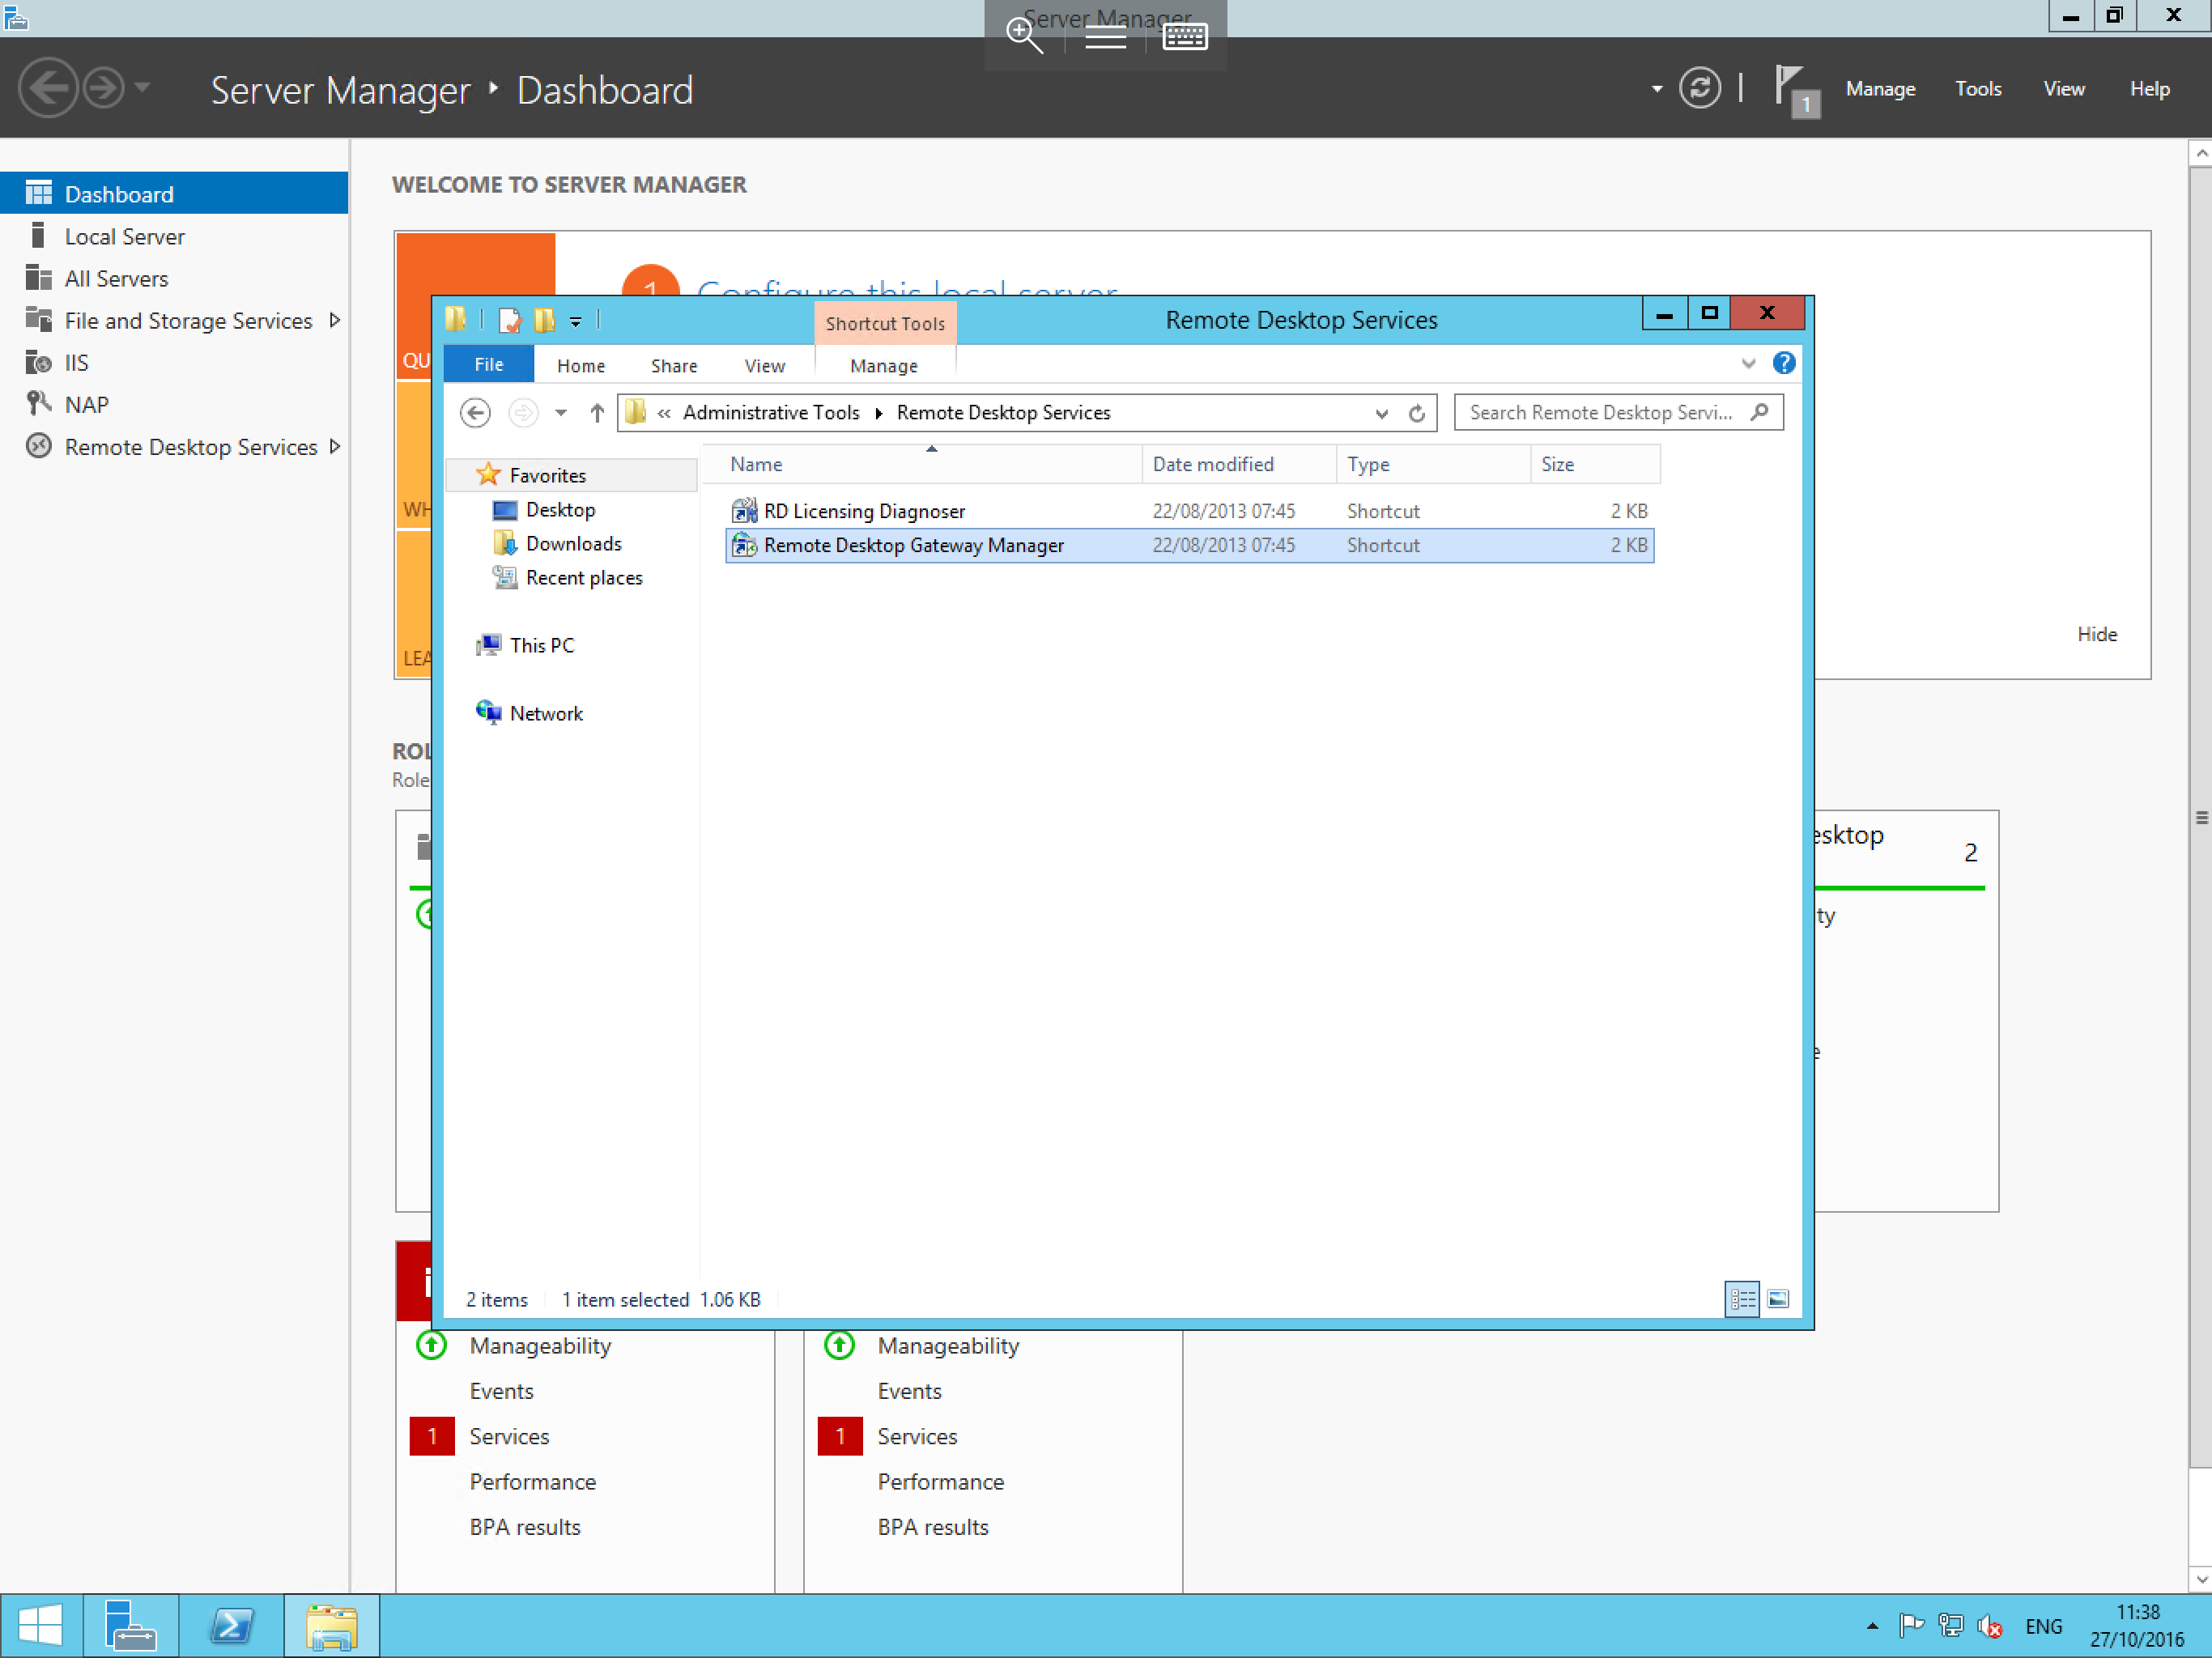The height and width of the screenshot is (1658, 2212).
Task: Click the search magnifier icon in Explorer
Action: 1759,412
